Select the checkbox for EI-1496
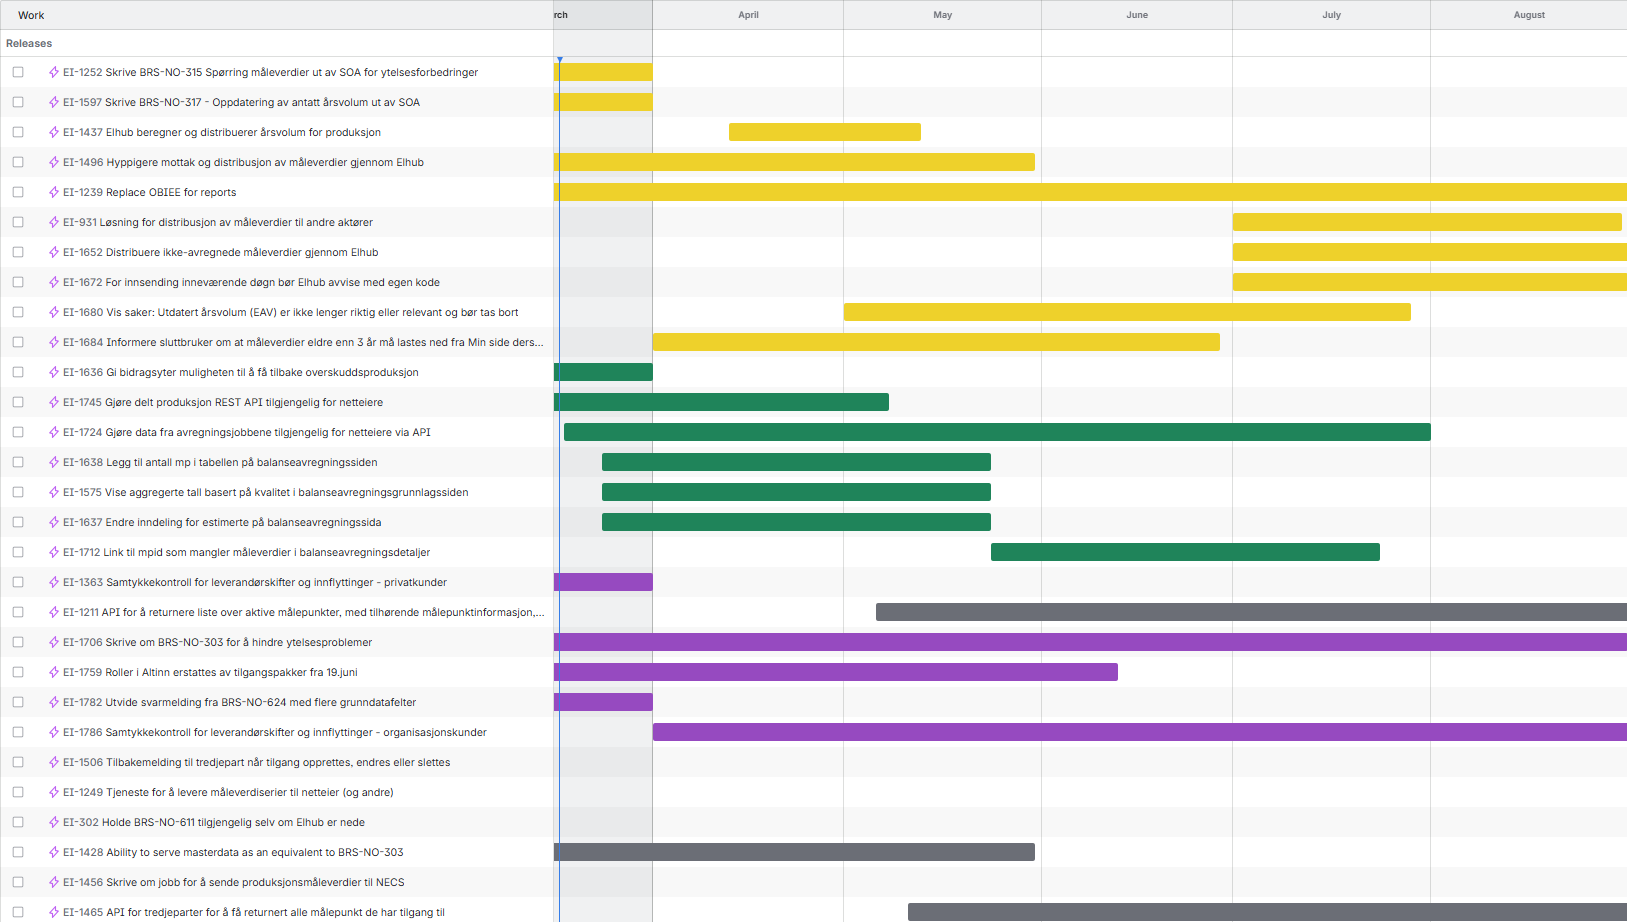This screenshot has height=922, width=1627. click(18, 162)
